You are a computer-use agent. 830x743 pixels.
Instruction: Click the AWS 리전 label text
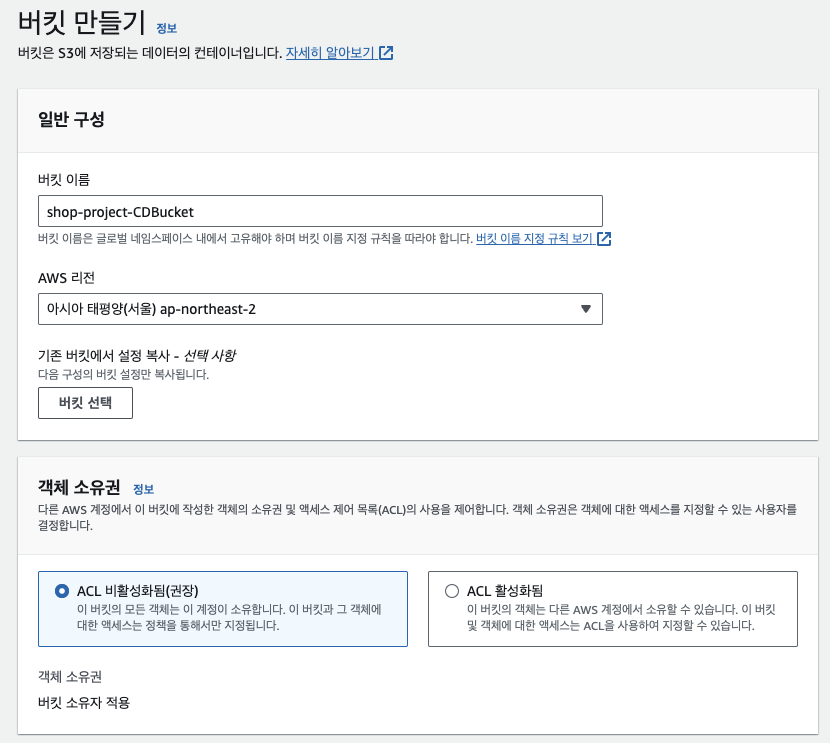pos(67,278)
